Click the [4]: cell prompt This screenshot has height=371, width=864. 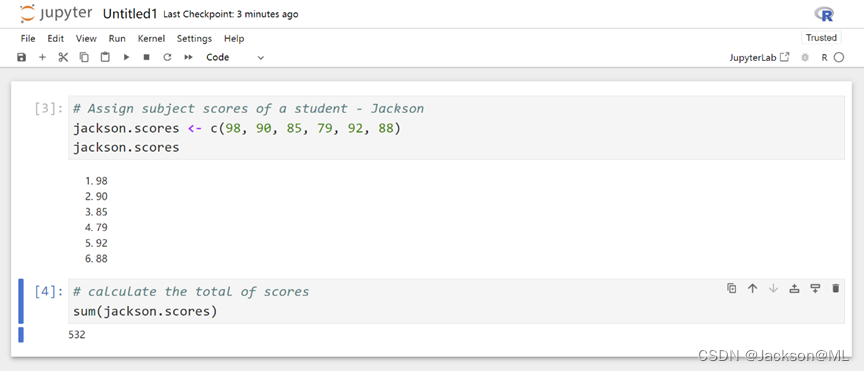click(x=49, y=292)
